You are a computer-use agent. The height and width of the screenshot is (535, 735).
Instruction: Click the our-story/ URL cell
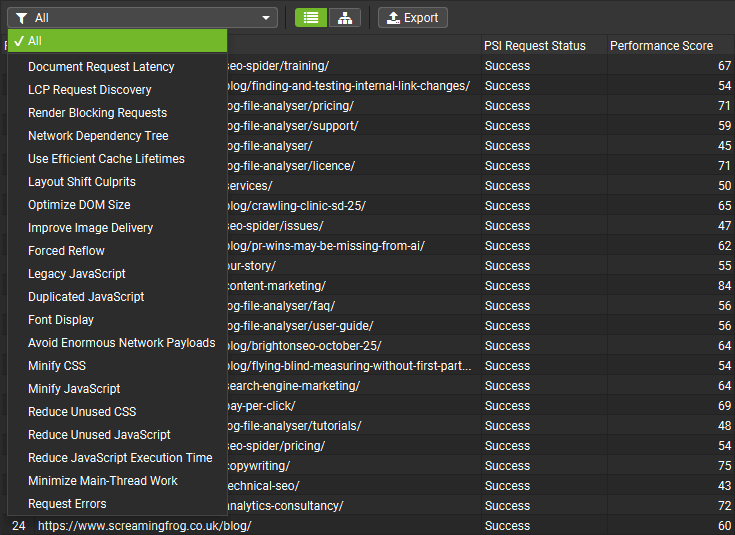tap(354, 265)
